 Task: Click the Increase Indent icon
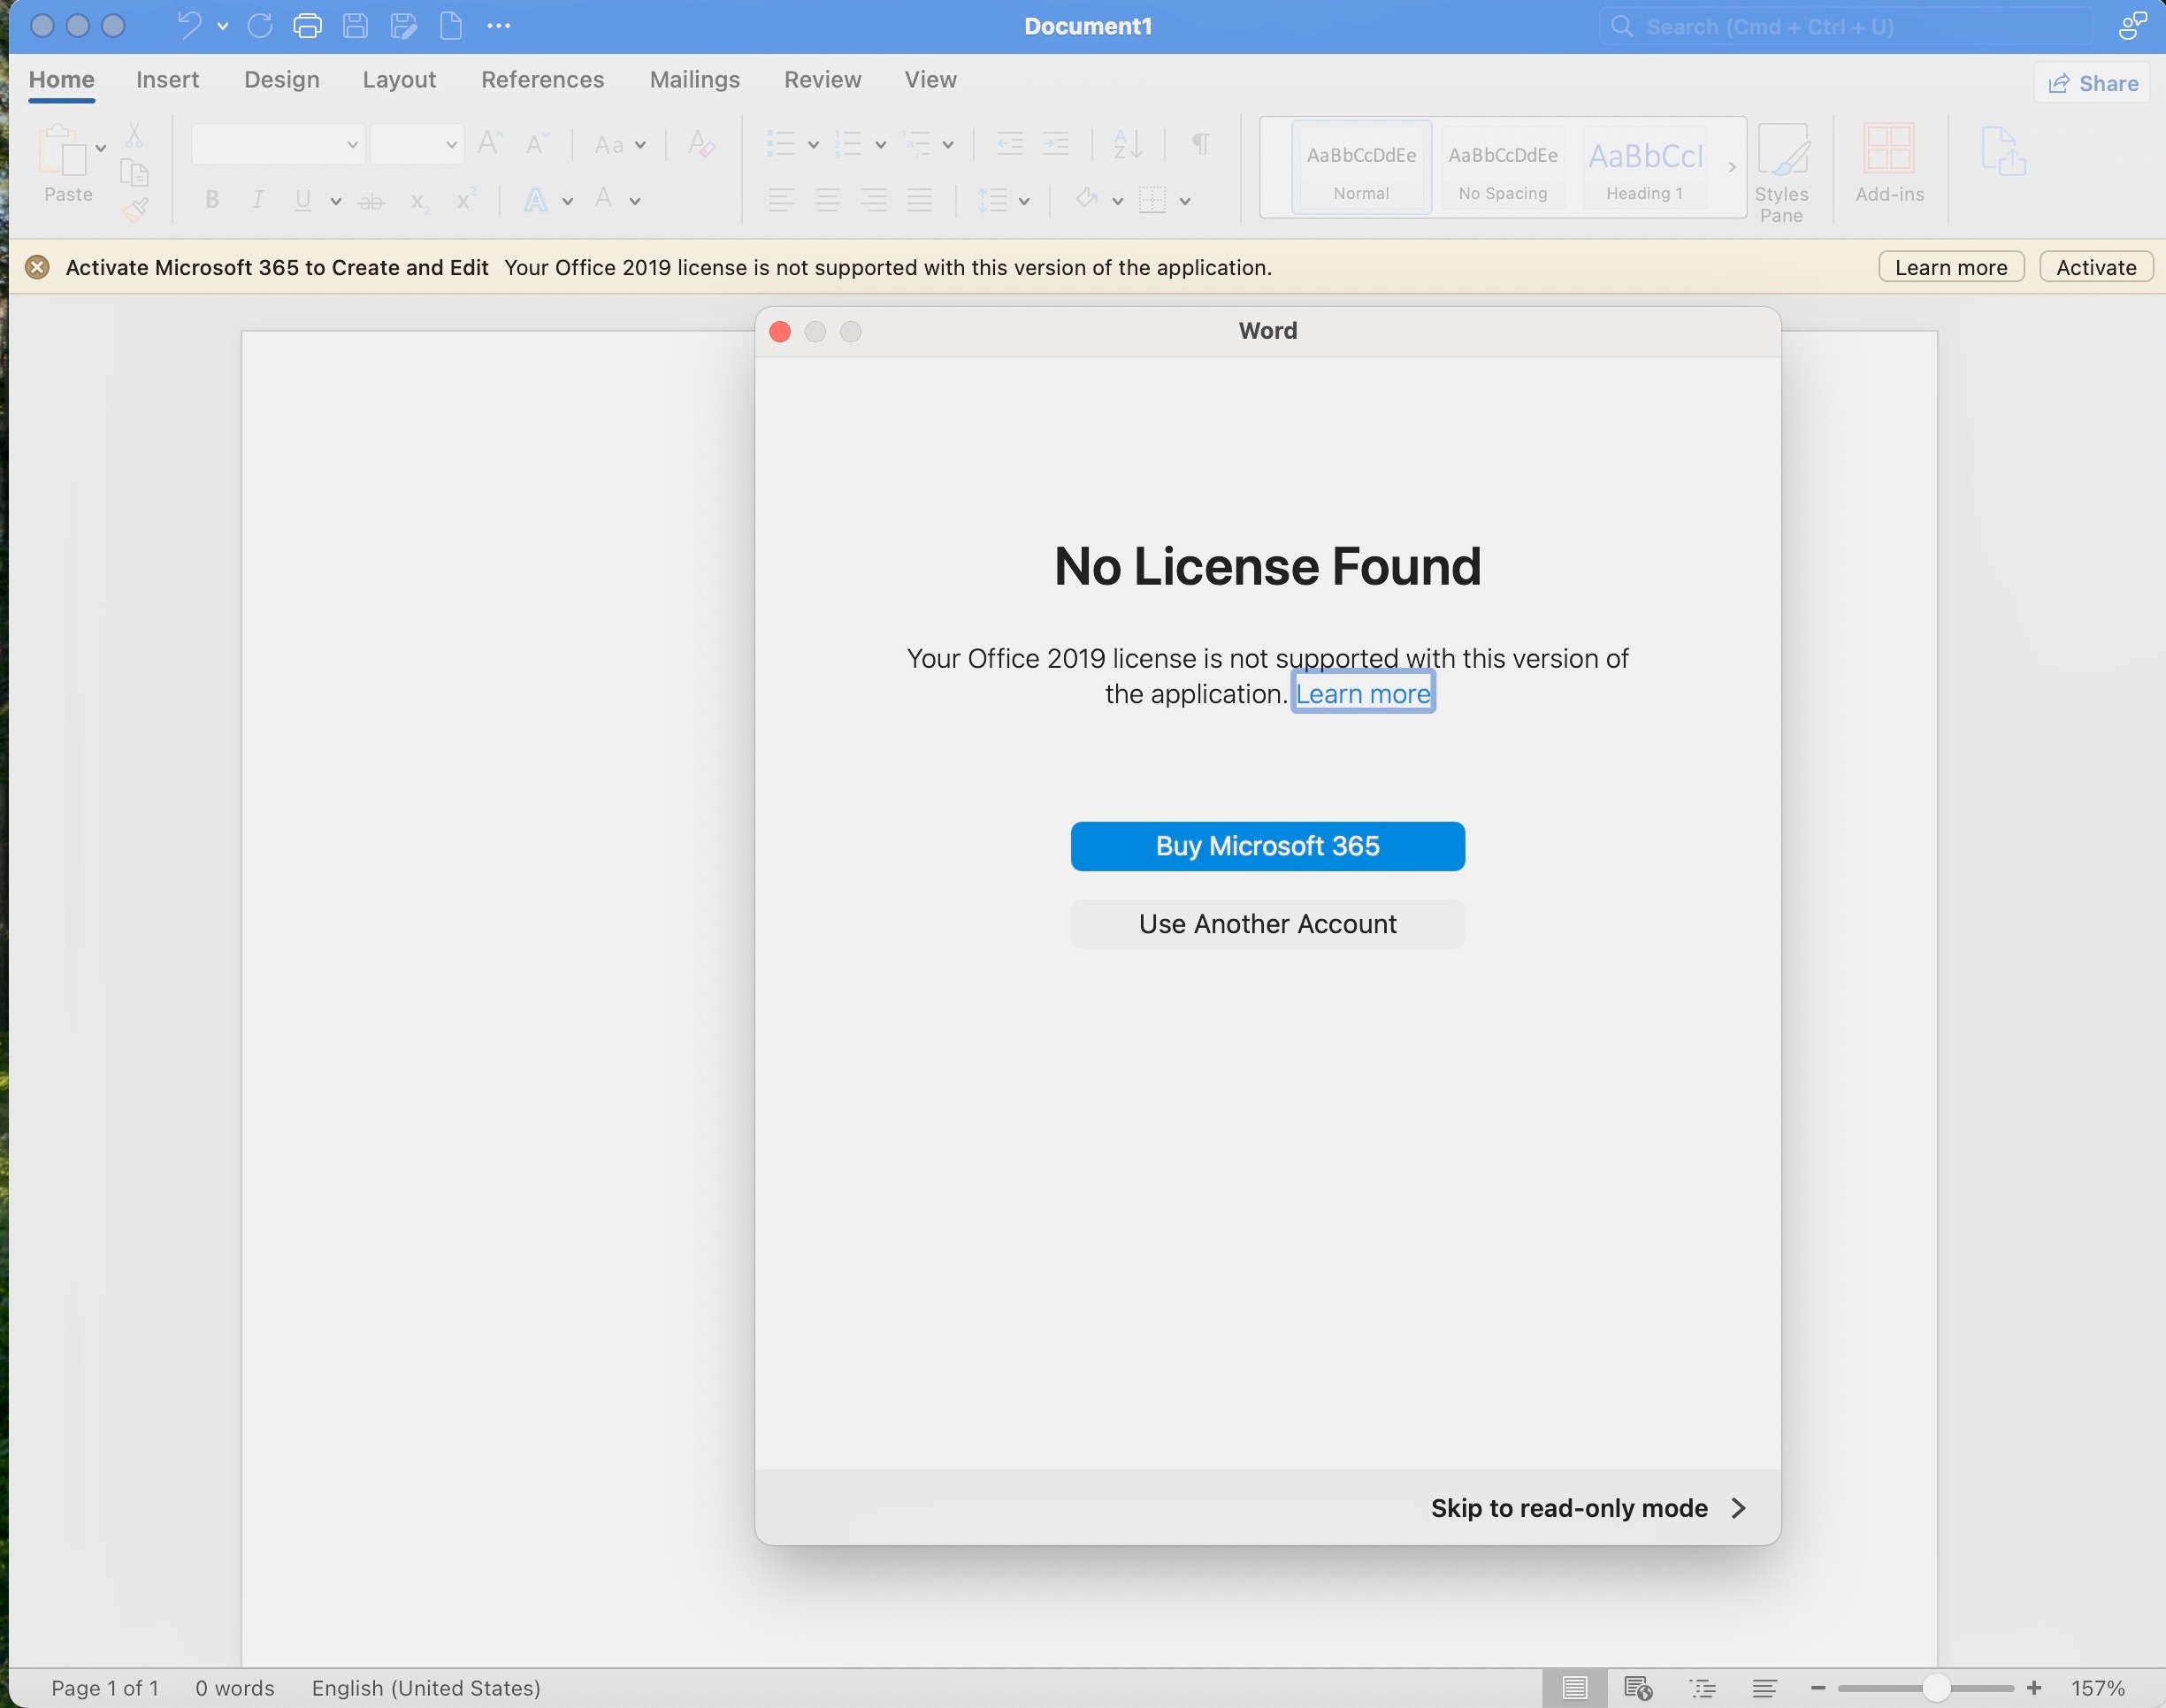(1056, 144)
